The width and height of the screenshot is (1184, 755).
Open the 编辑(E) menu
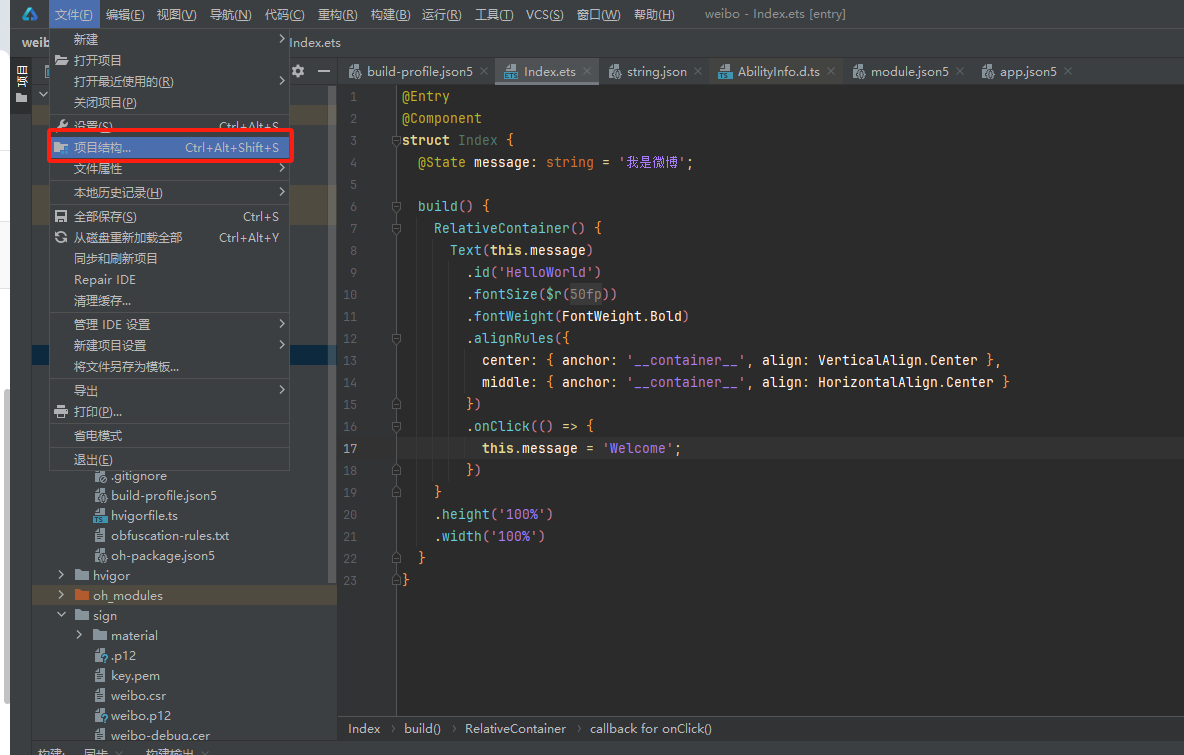[x=125, y=14]
